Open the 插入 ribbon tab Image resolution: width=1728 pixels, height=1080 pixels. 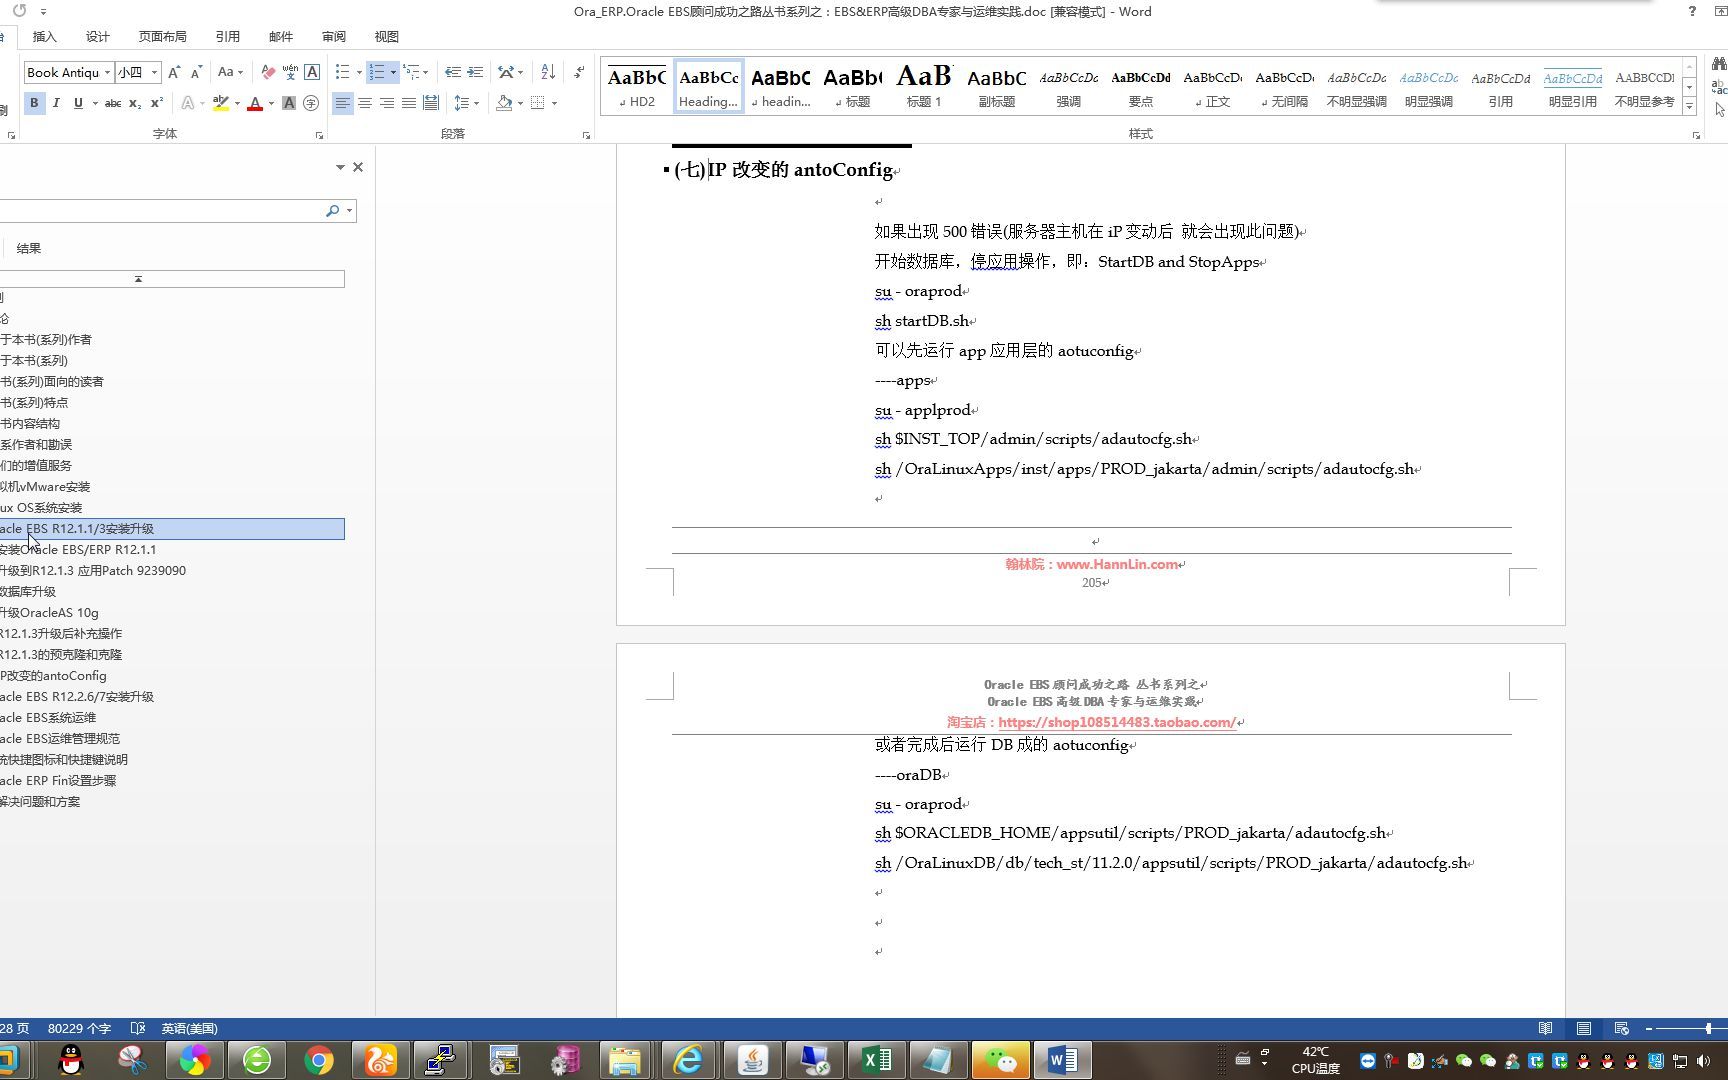[x=45, y=37]
